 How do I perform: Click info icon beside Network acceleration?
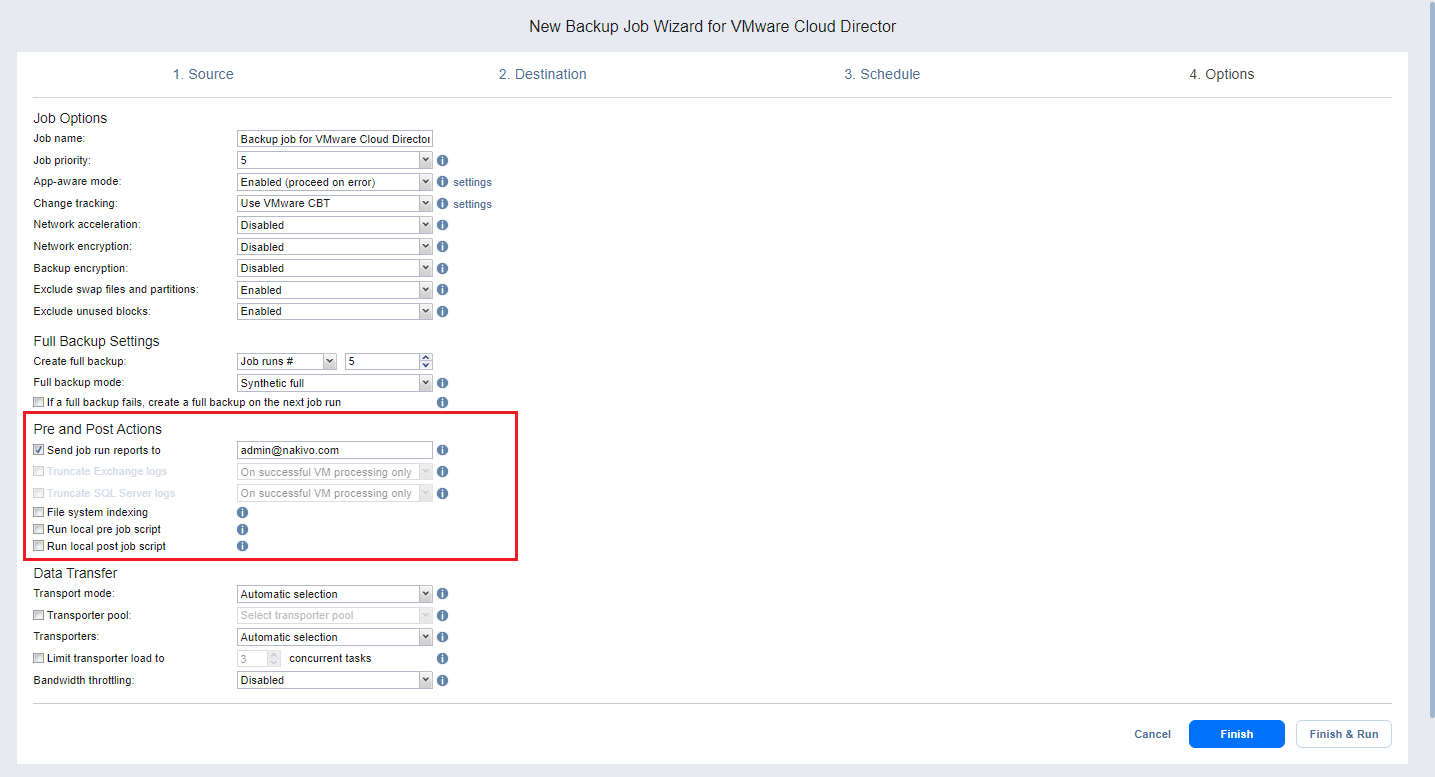point(442,225)
